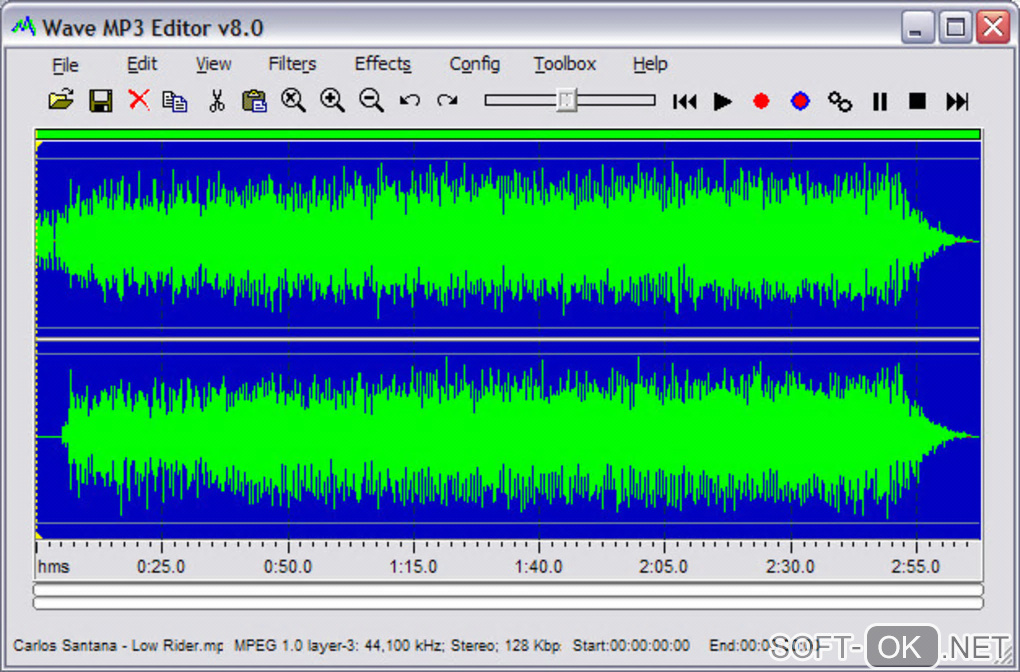The image size is (1020, 672).
Task: Open the Edit menu
Action: [142, 64]
